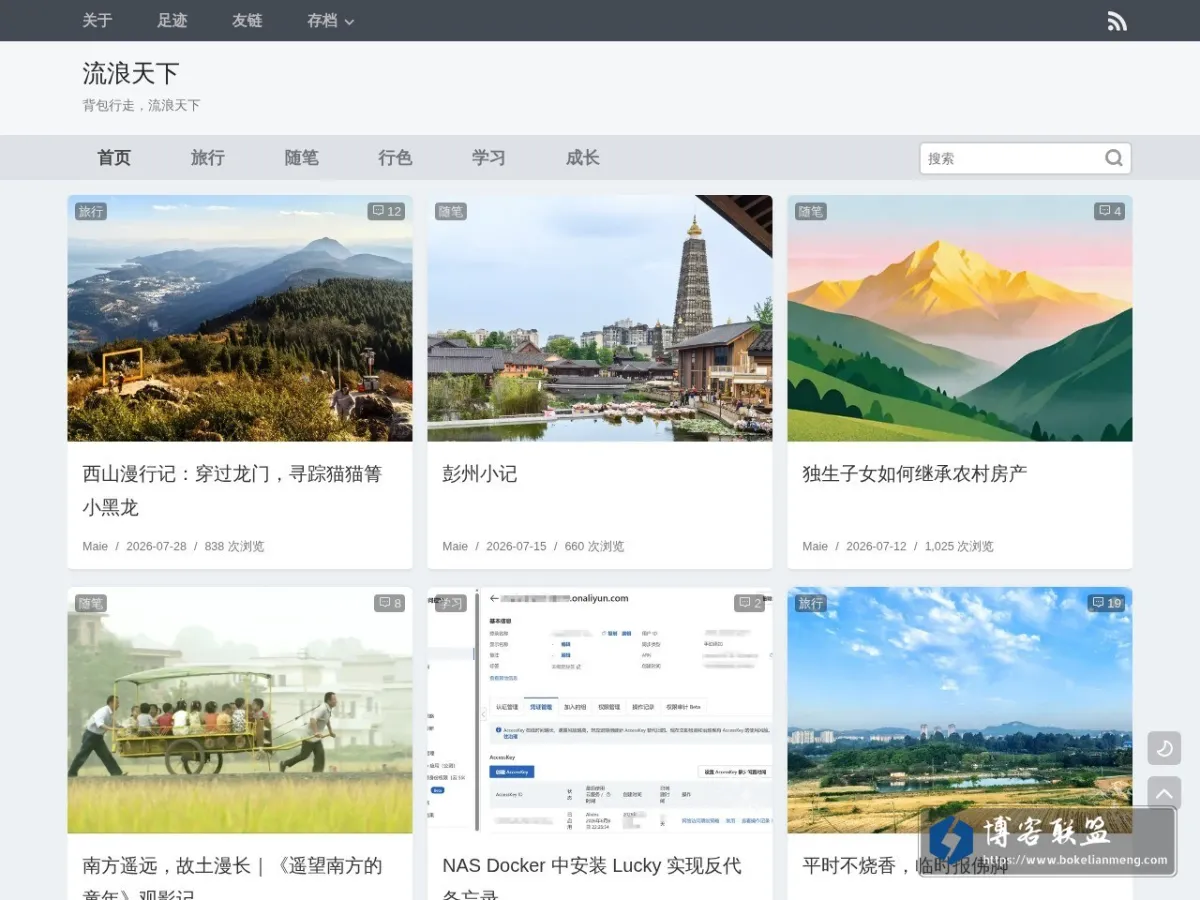The width and height of the screenshot is (1200, 900).
Task: Click the 随笔 tag on 彭州小记 card
Action: tap(451, 211)
